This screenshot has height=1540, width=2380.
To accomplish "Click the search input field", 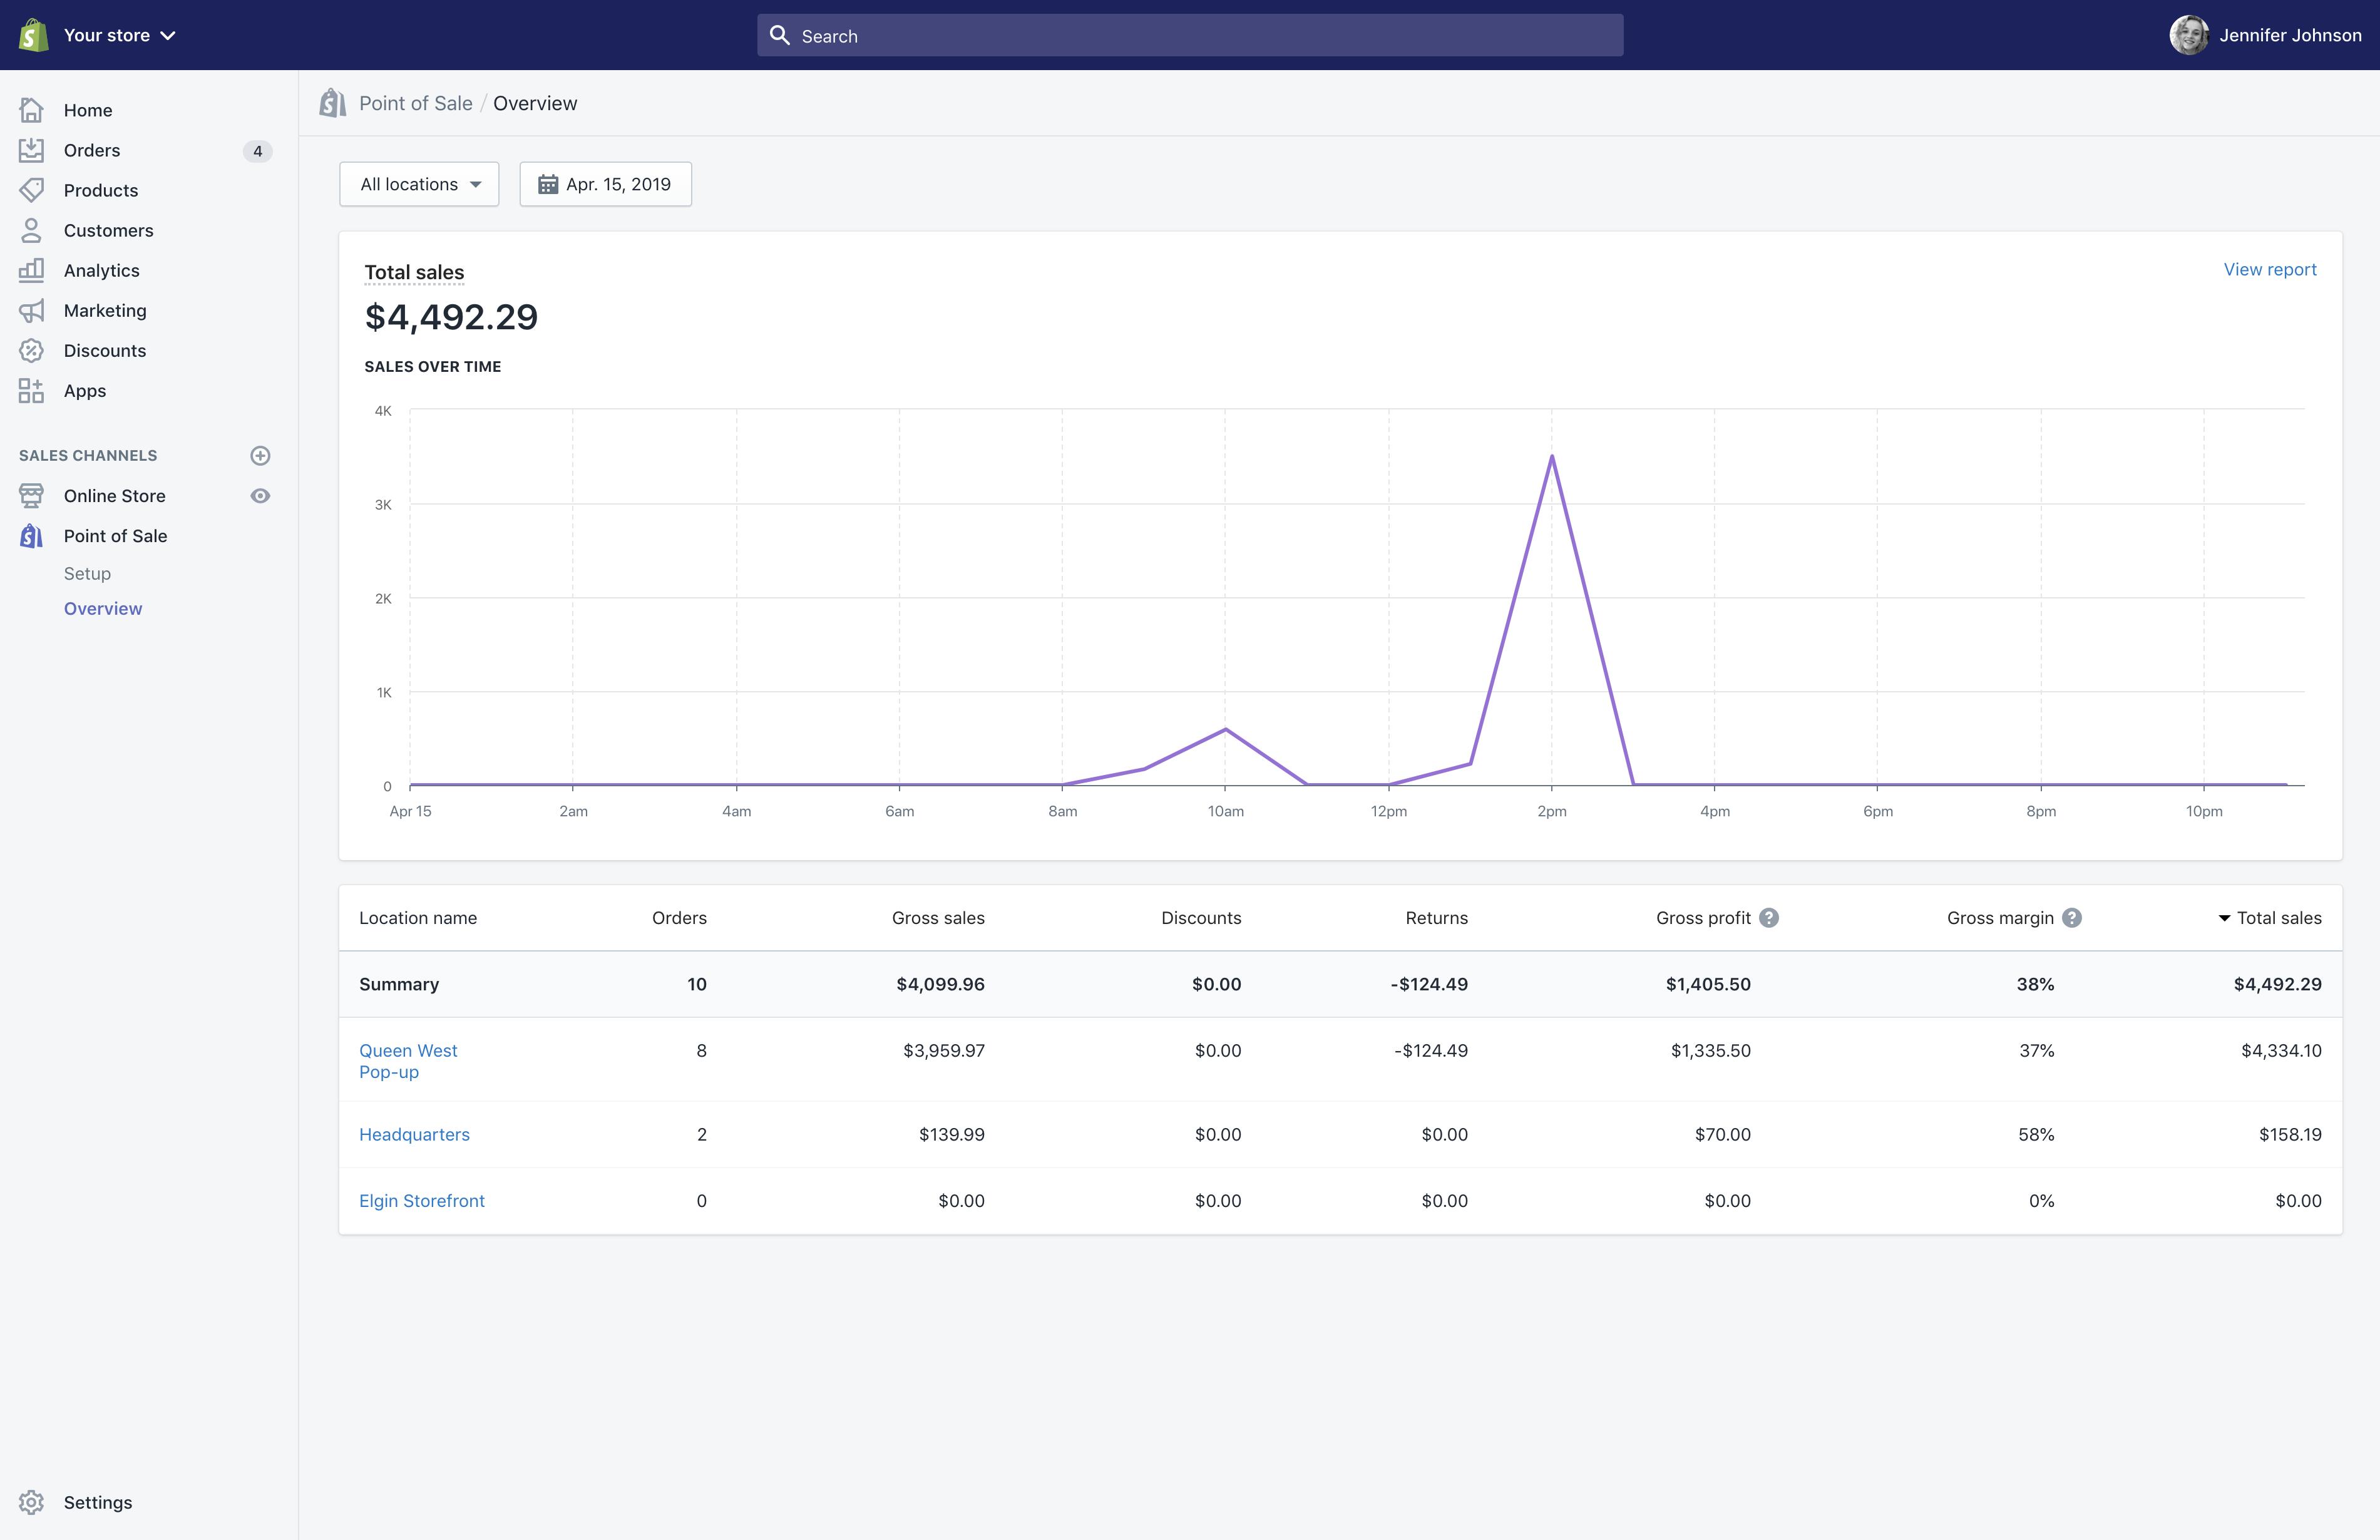I will point(1190,34).
